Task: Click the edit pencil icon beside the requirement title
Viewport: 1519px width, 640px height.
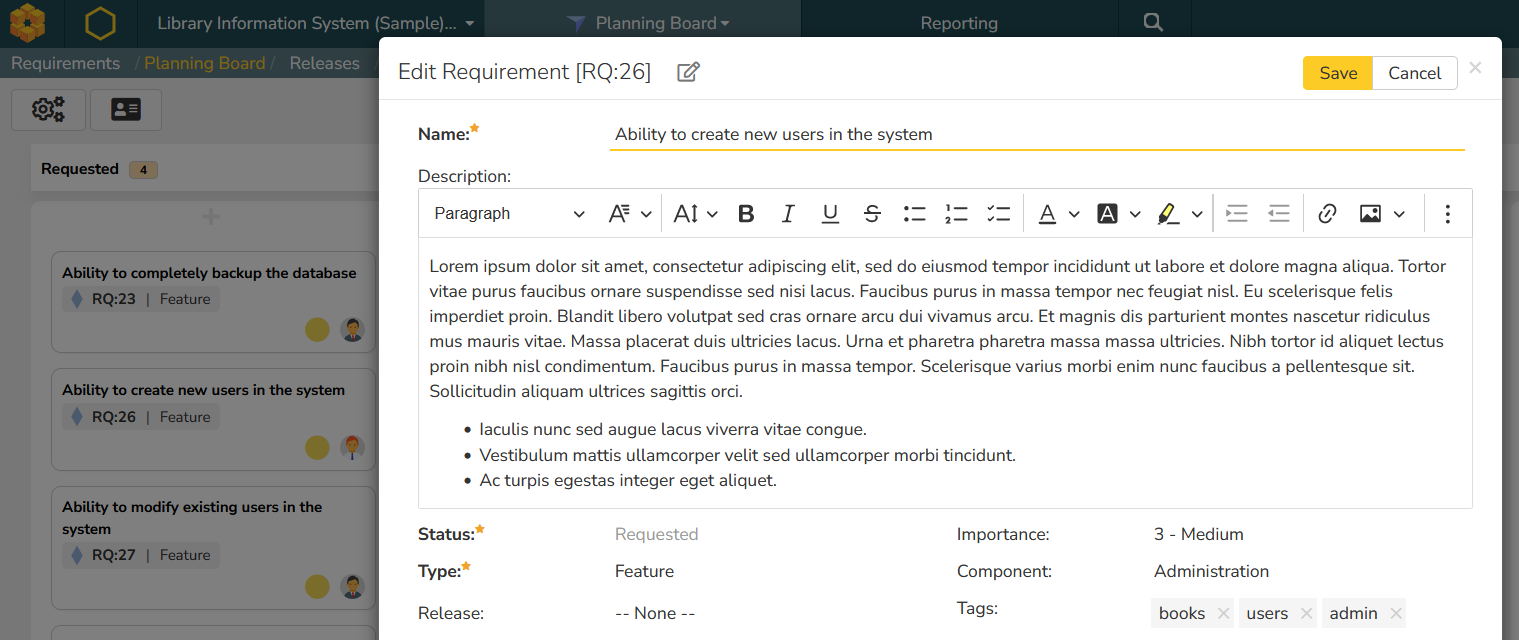Action: tap(688, 72)
